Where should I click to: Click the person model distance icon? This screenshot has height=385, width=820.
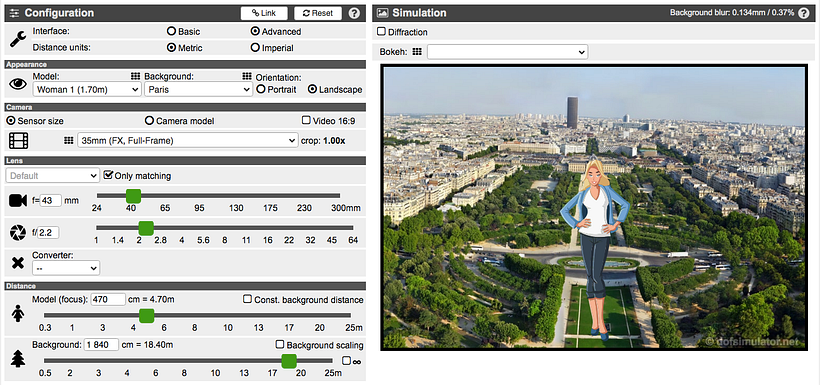click(x=18, y=314)
